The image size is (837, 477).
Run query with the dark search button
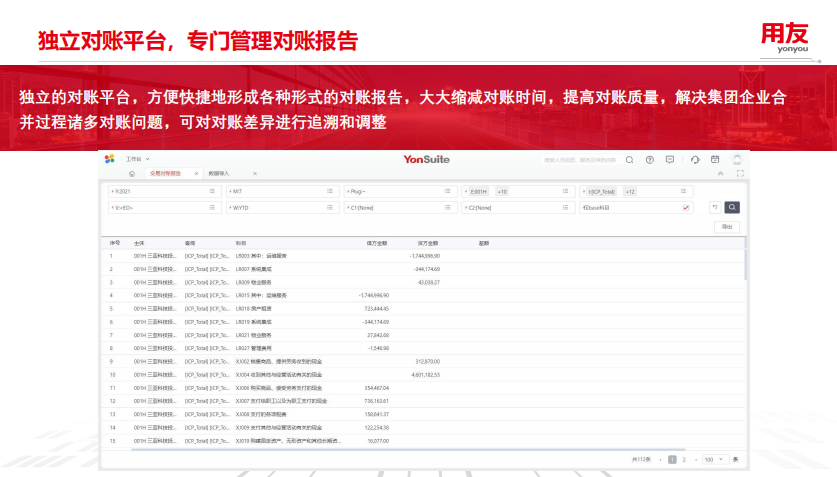[732, 207]
